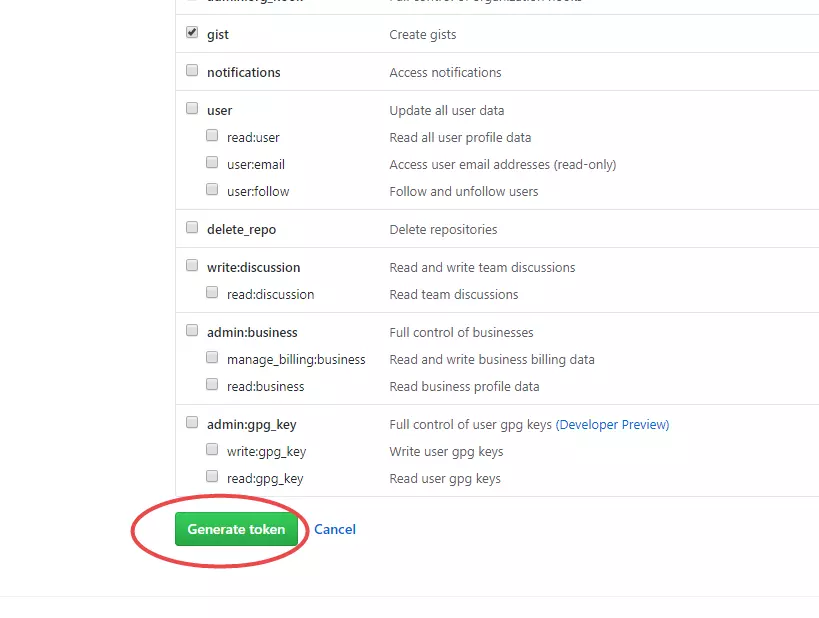
Task: Enable the read:user permission
Action: coord(211,134)
